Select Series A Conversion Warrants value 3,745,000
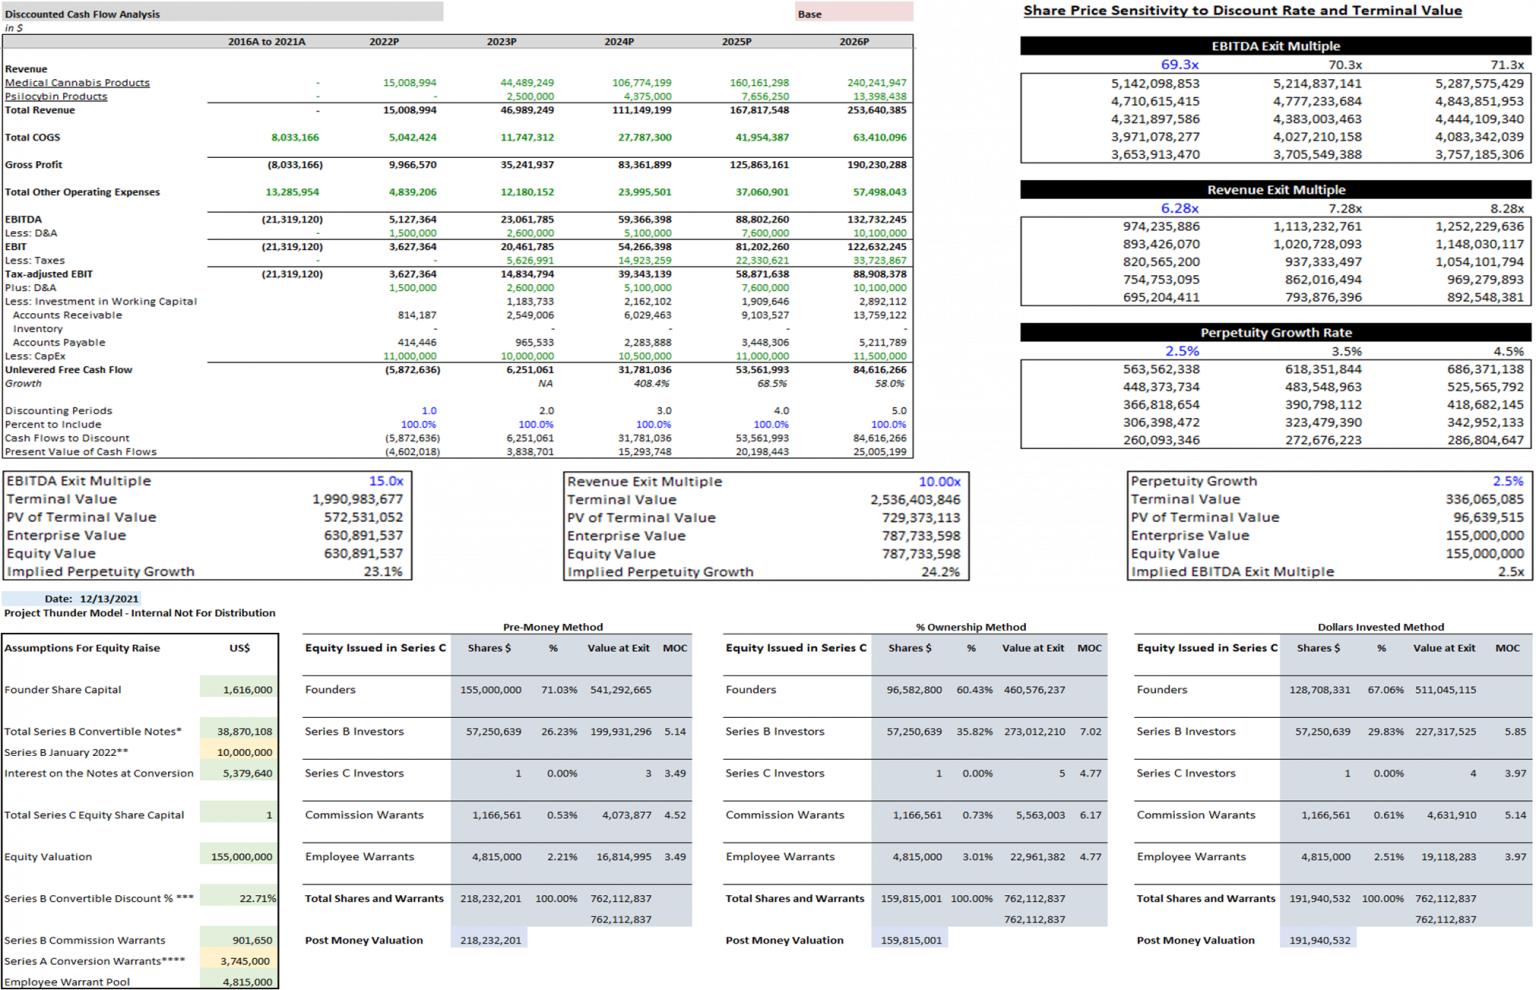 tap(239, 962)
